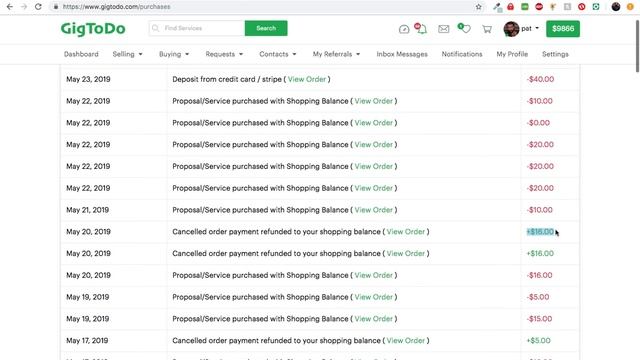The height and width of the screenshot is (360, 640).
Task: View Order for May 23 credit card deposit
Action: tap(307, 79)
